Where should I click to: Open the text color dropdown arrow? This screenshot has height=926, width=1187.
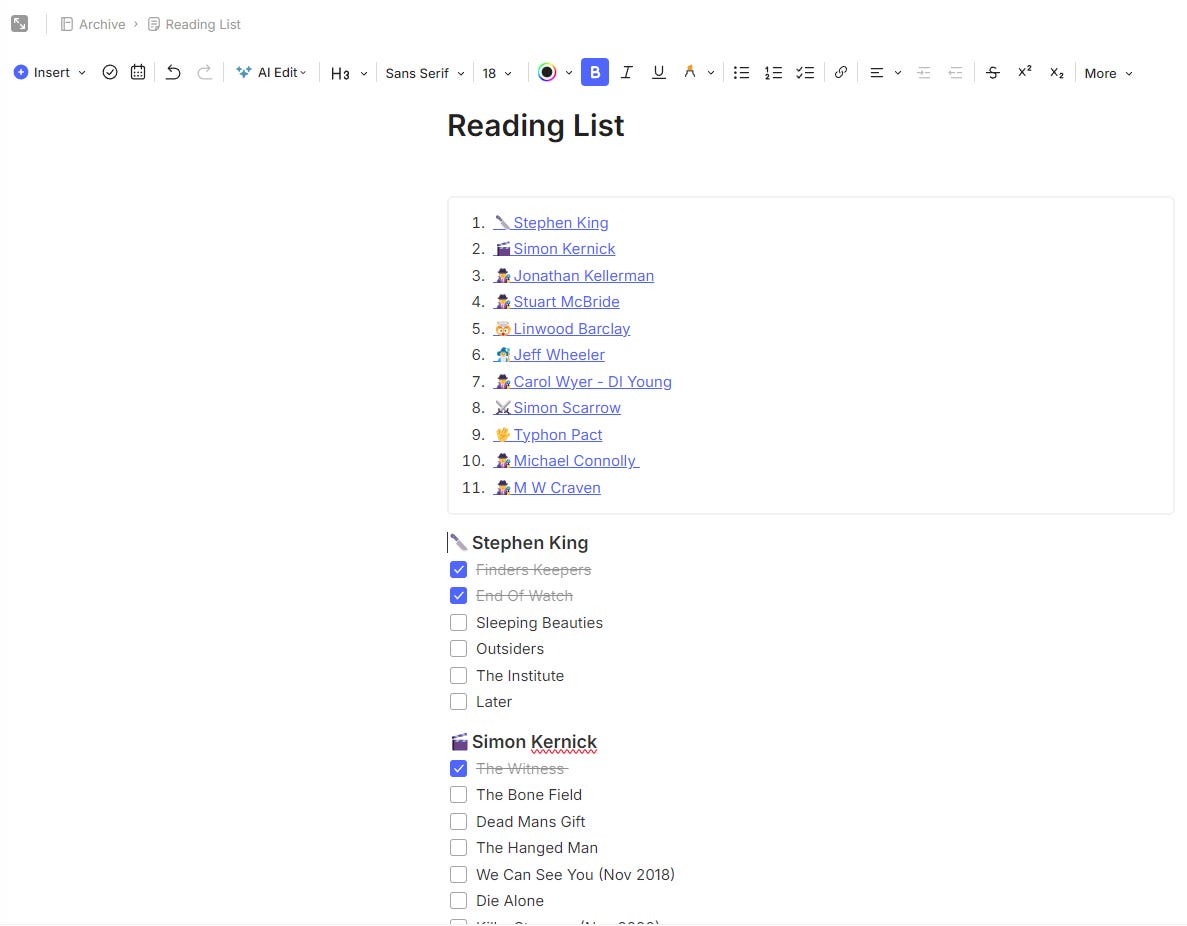[x=569, y=73]
